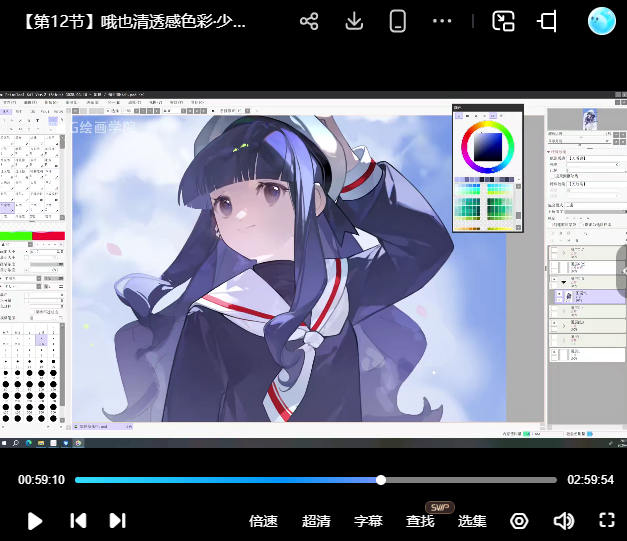Open the 选集 episode list
Image resolution: width=627 pixels, height=541 pixels.
click(x=472, y=521)
